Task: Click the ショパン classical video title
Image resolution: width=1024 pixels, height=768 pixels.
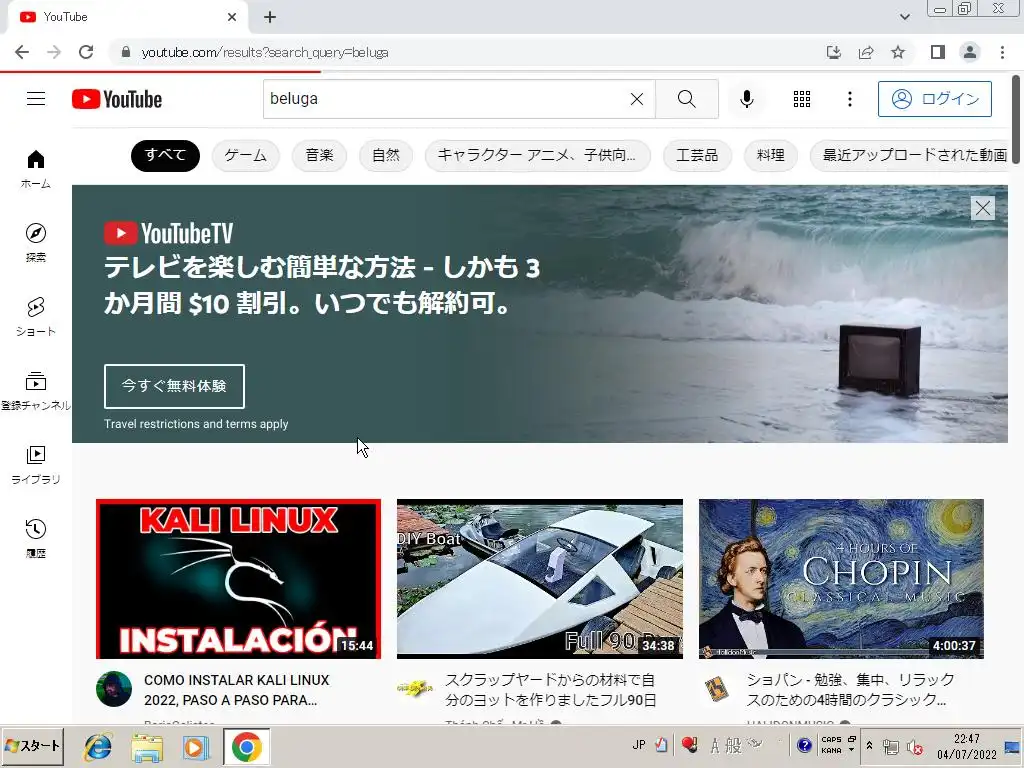Action: [x=850, y=690]
